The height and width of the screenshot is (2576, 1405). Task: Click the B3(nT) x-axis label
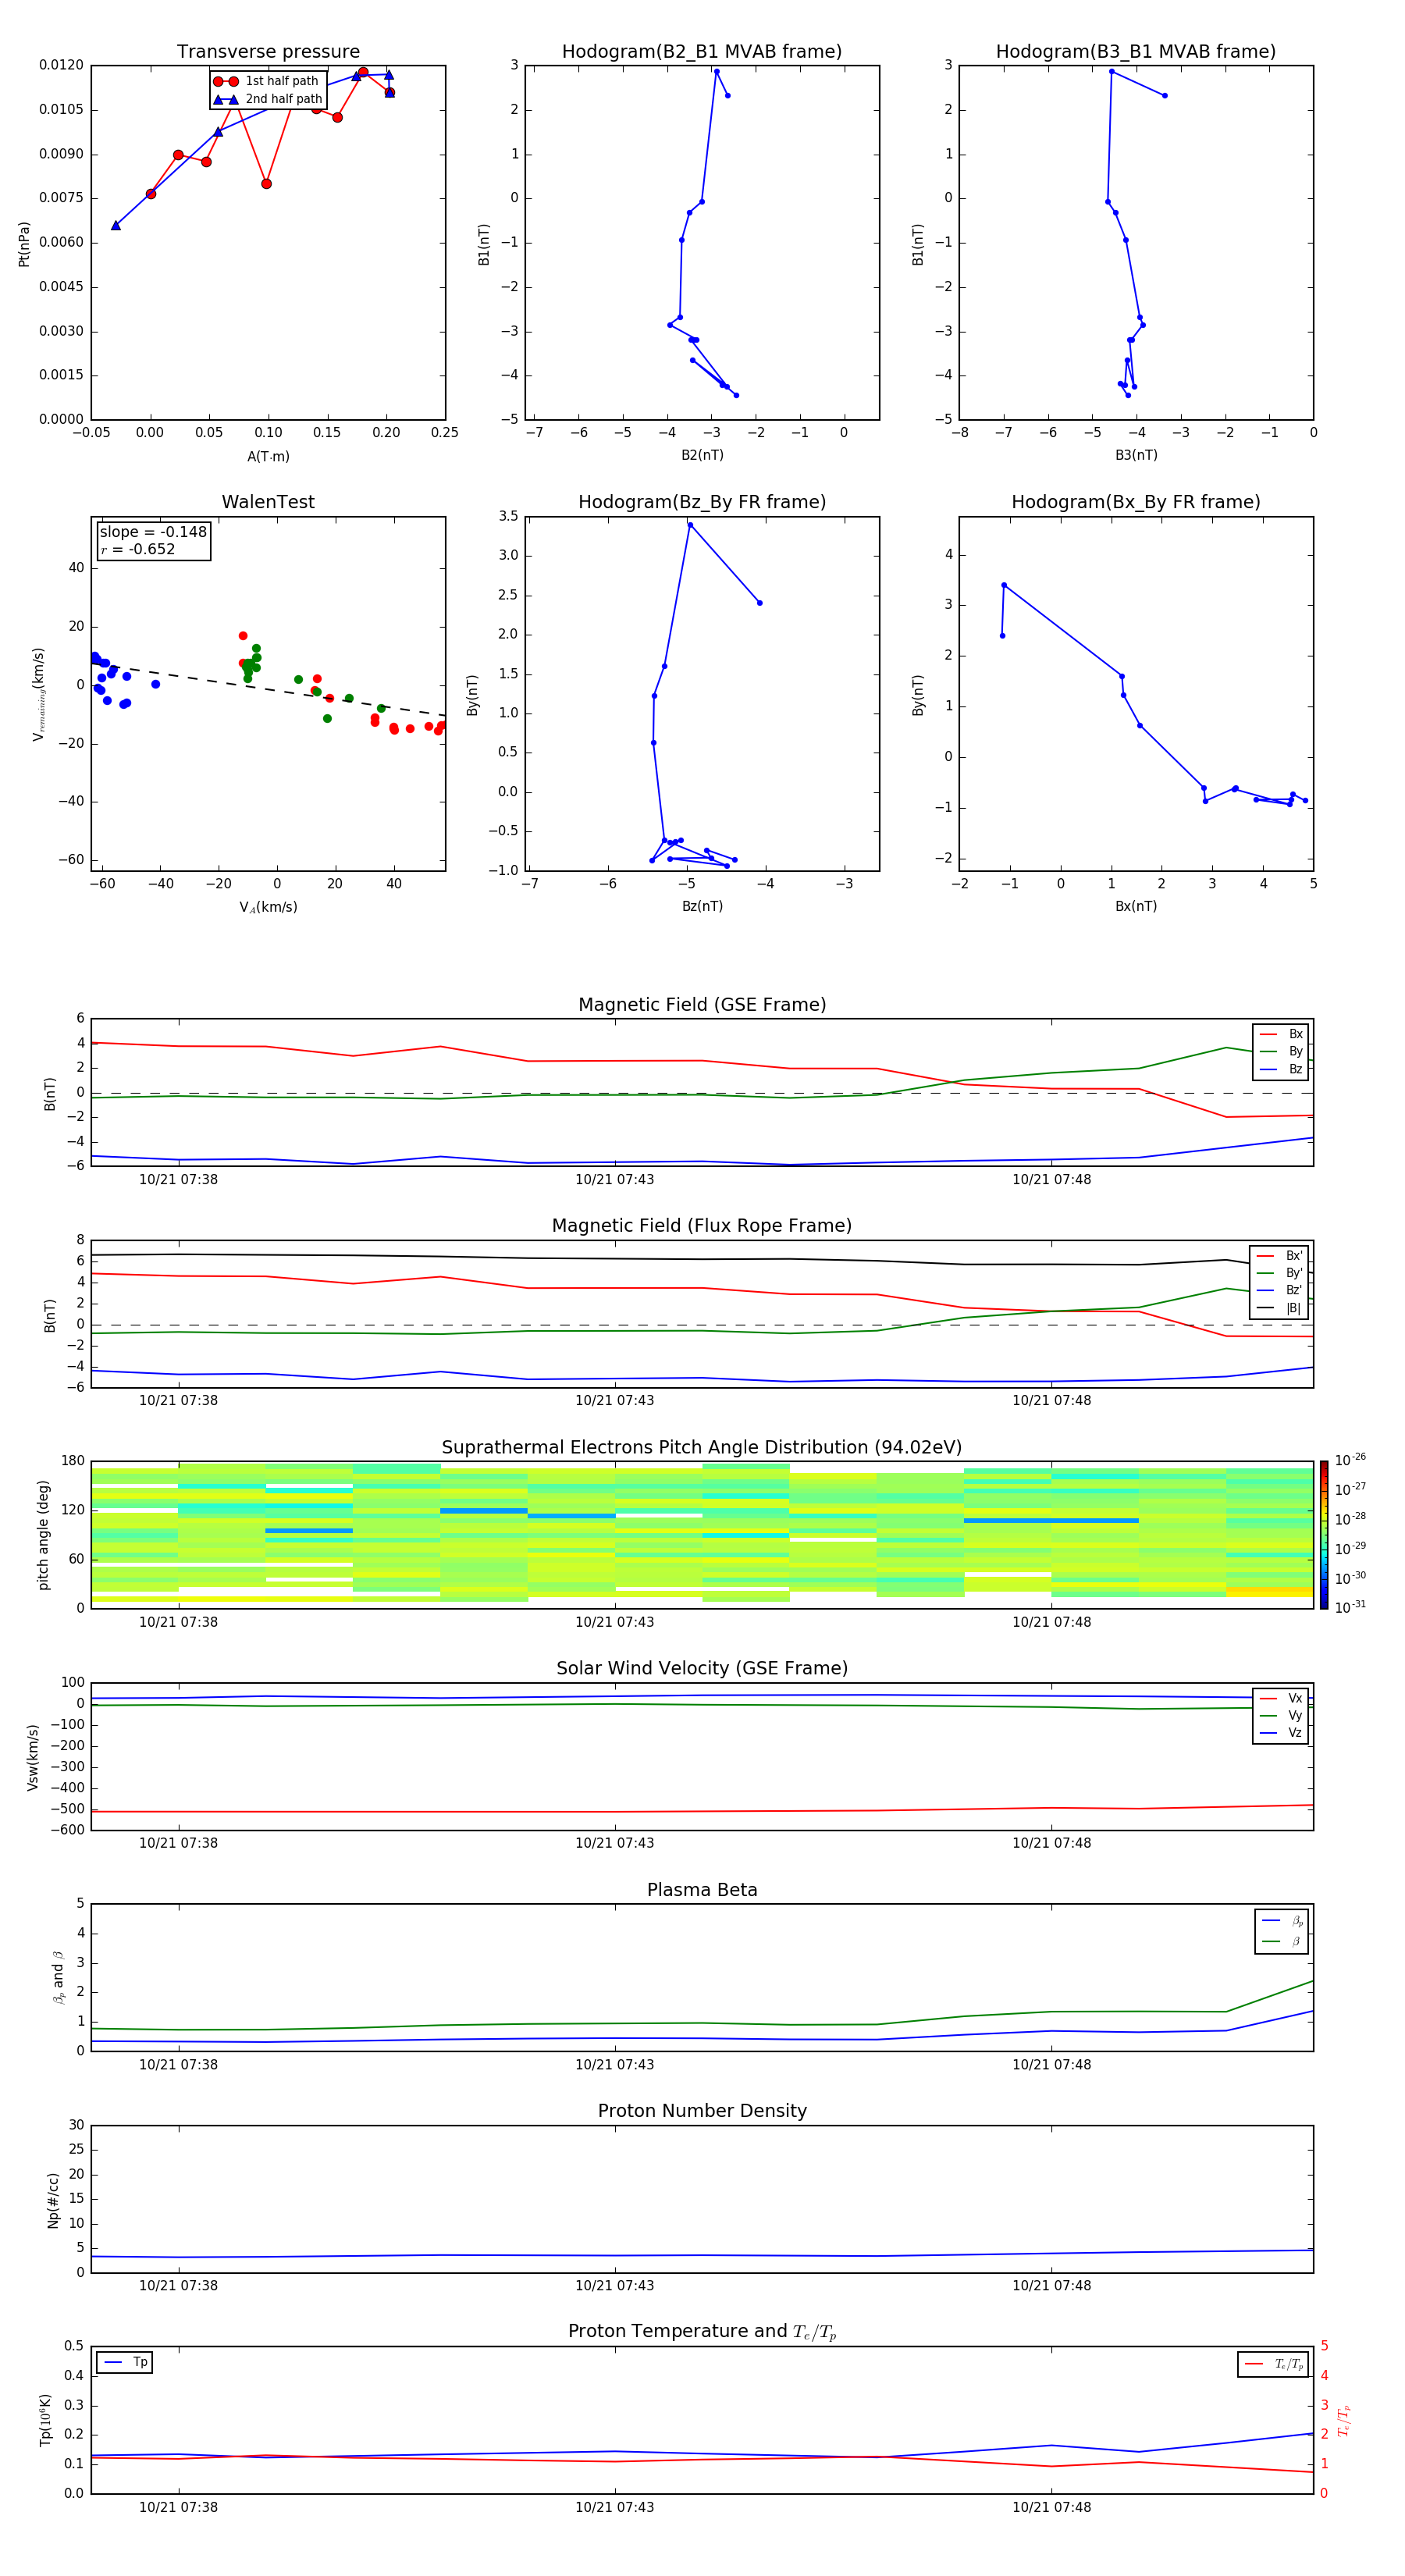(1136, 455)
